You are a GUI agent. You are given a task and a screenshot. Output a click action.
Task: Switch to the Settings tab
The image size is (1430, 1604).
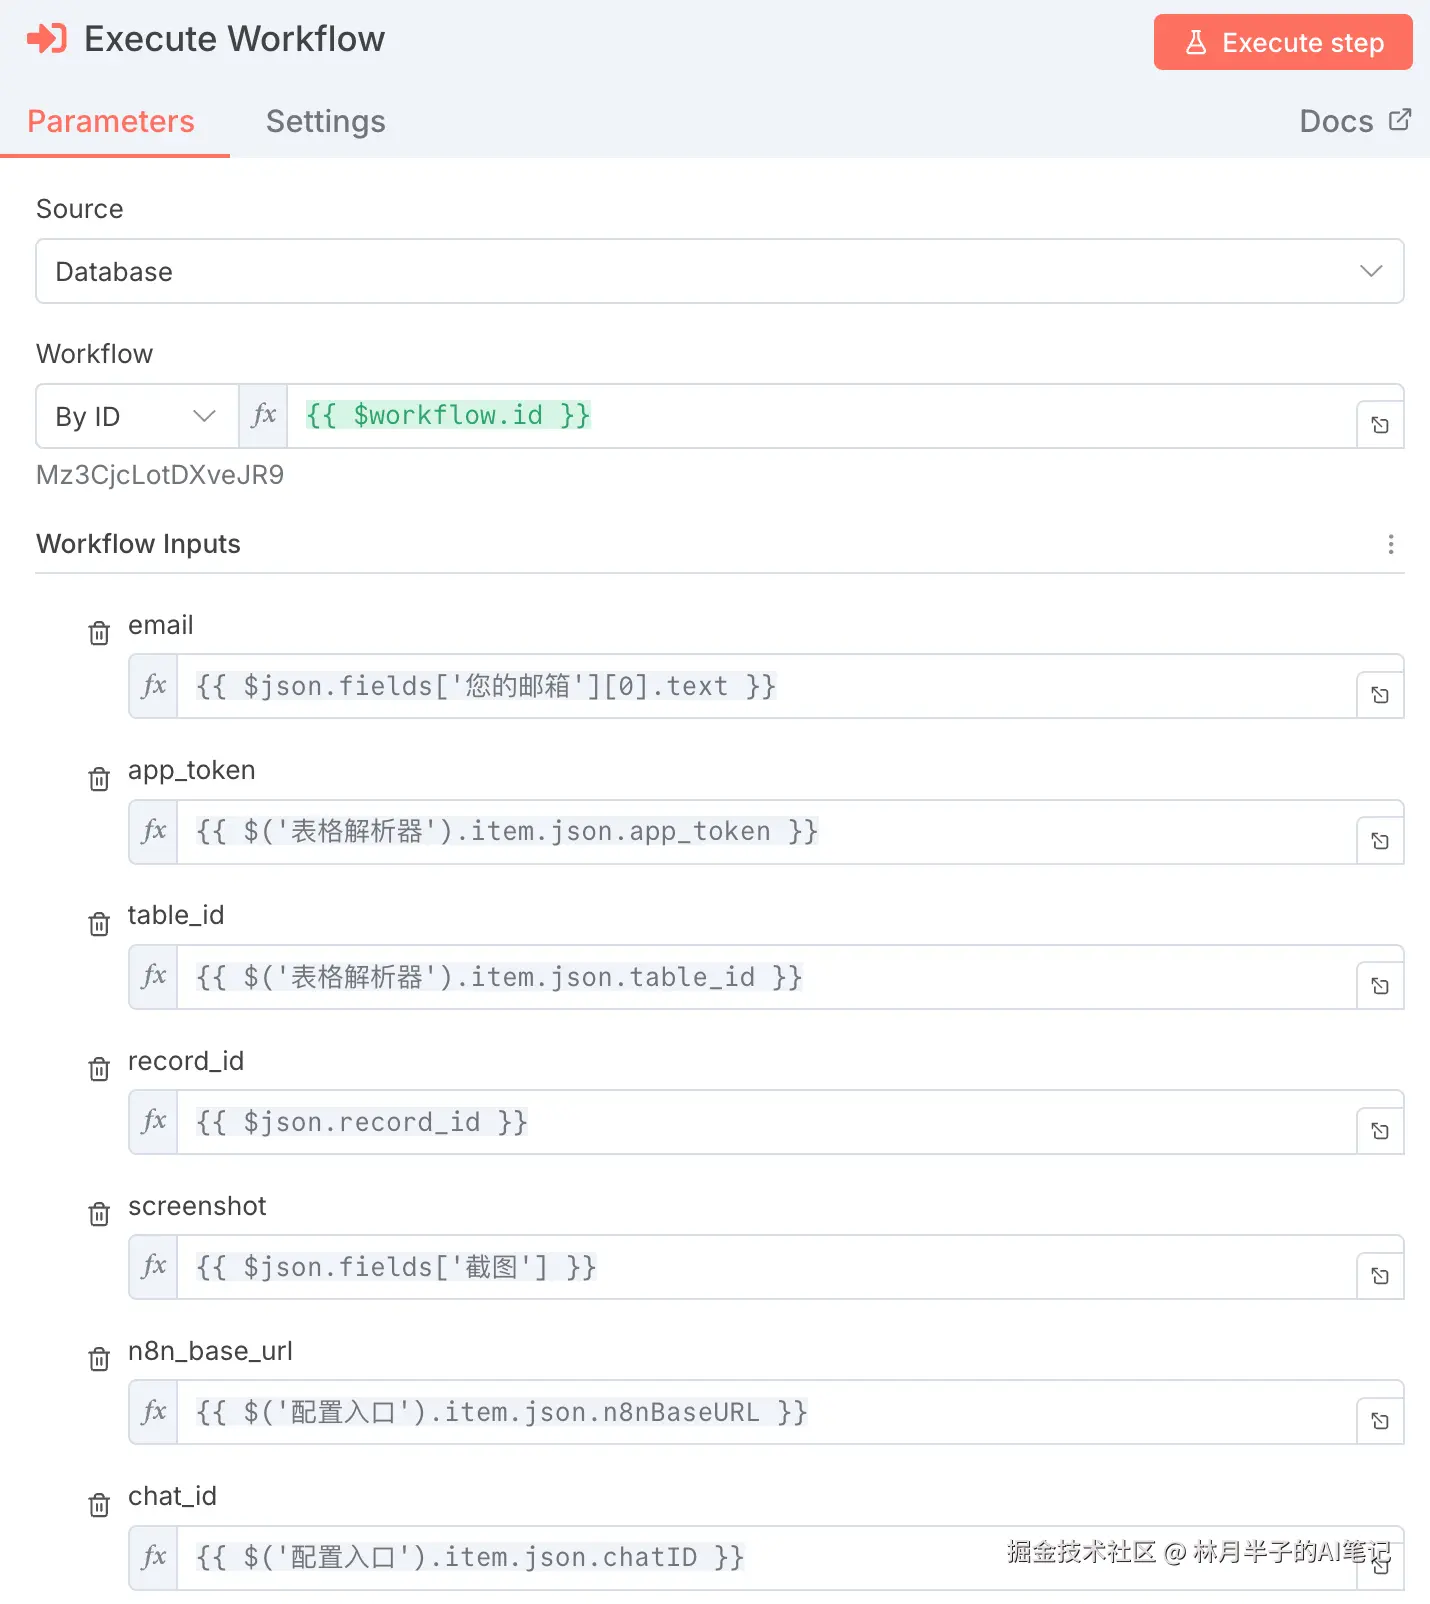coord(325,121)
